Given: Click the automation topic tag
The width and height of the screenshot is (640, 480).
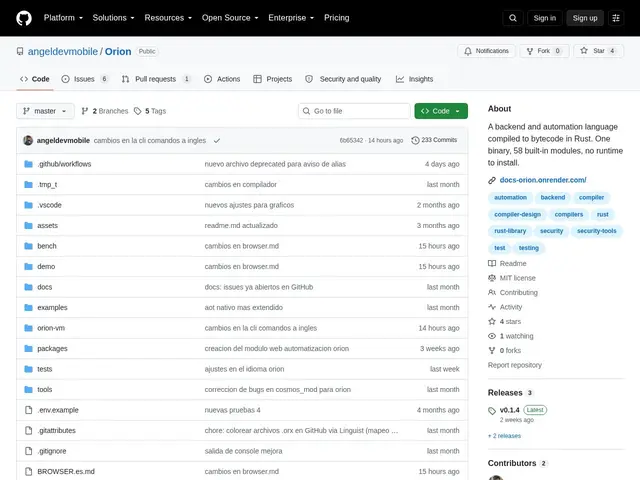Looking at the screenshot, I should pos(510,198).
